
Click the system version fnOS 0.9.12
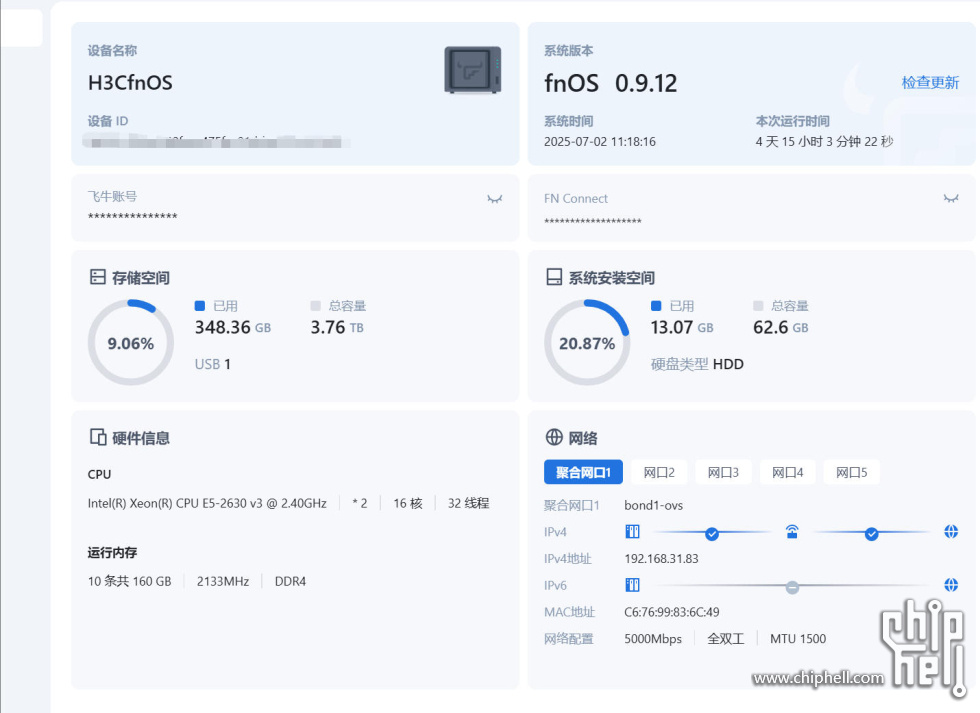coord(611,83)
